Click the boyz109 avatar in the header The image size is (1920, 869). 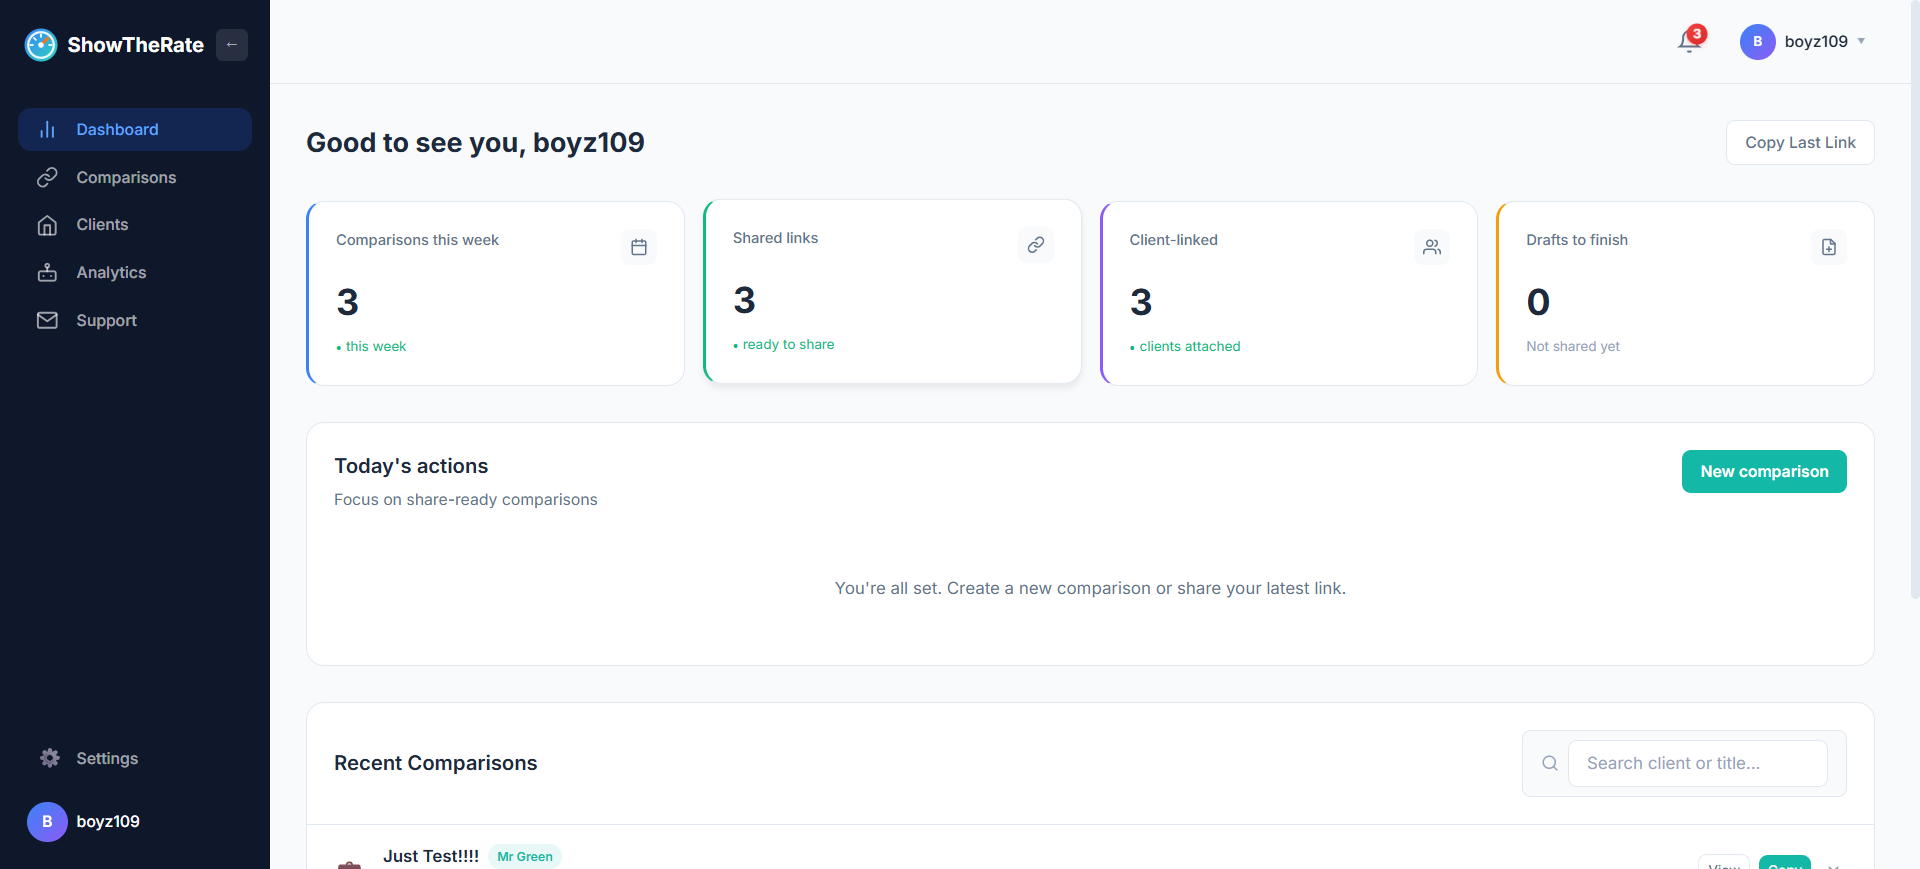(1757, 42)
